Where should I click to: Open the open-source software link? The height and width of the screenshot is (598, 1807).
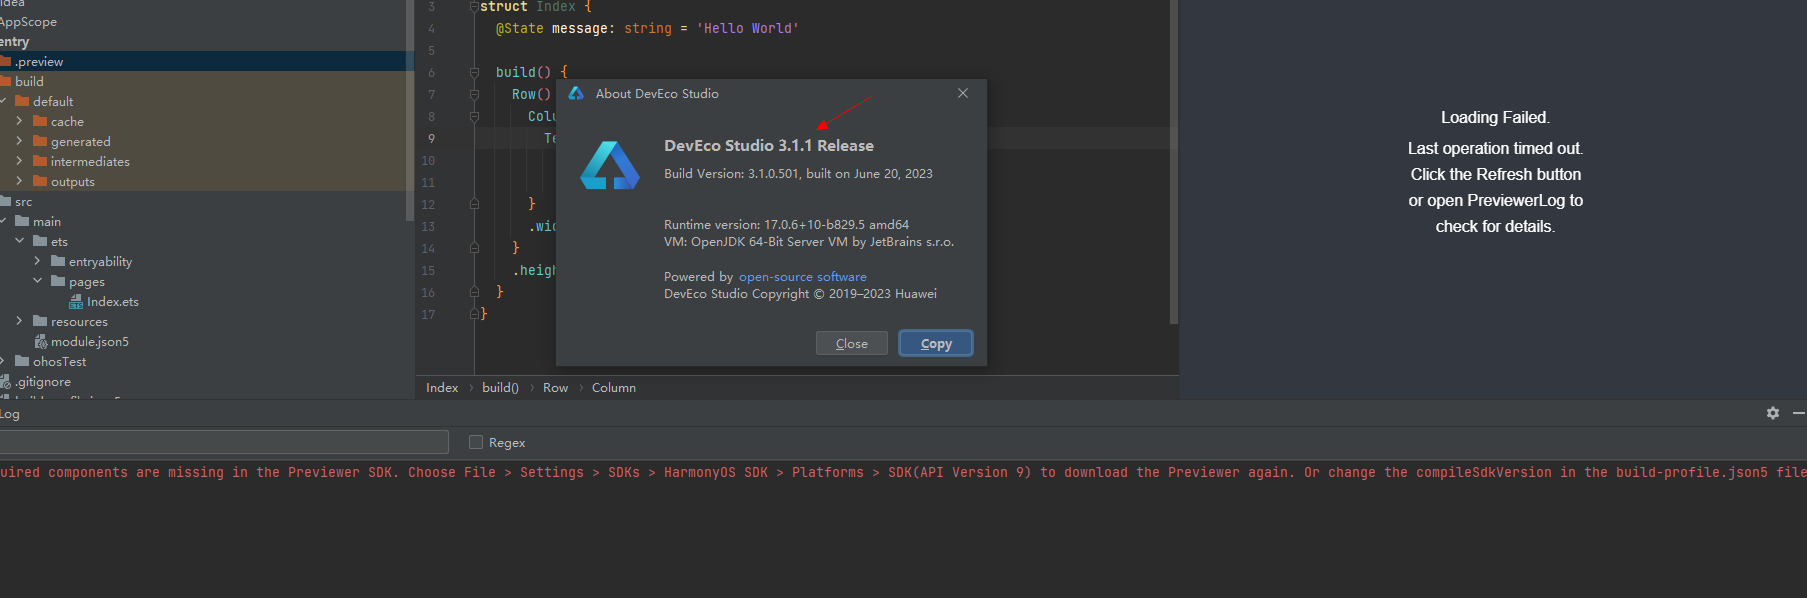(x=802, y=277)
